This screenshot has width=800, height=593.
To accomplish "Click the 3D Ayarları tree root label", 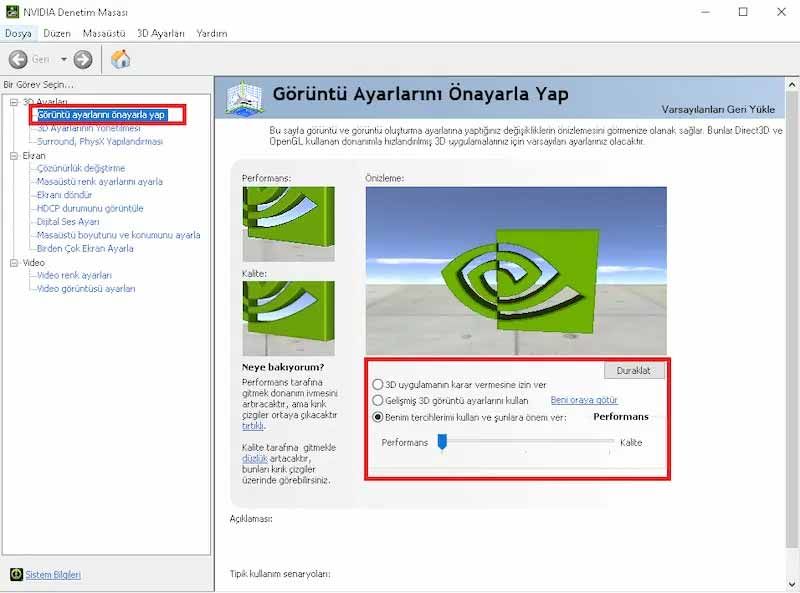I will pyautogui.click(x=45, y=102).
